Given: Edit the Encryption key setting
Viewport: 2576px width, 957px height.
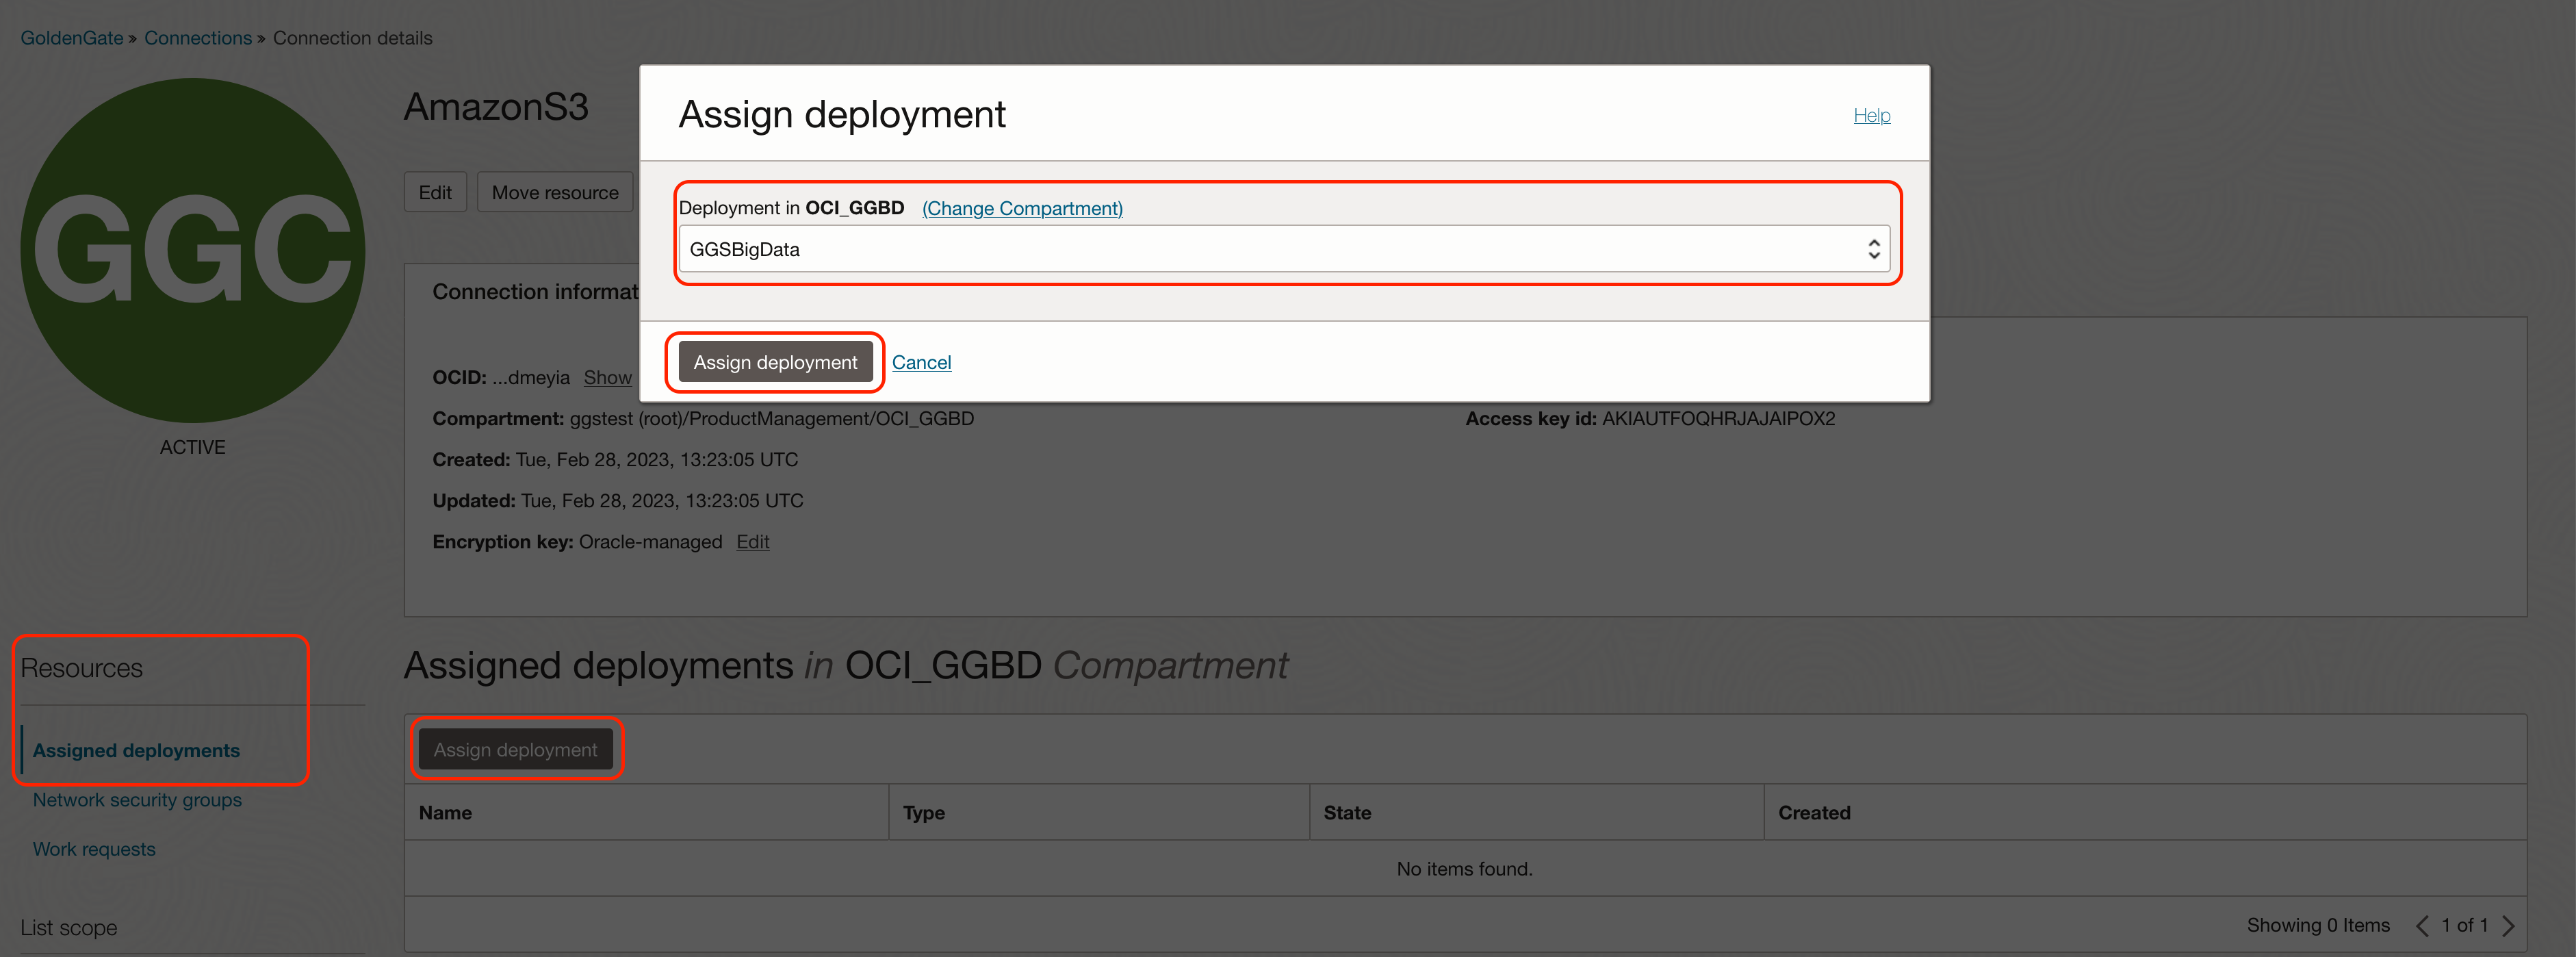Looking at the screenshot, I should 752,541.
